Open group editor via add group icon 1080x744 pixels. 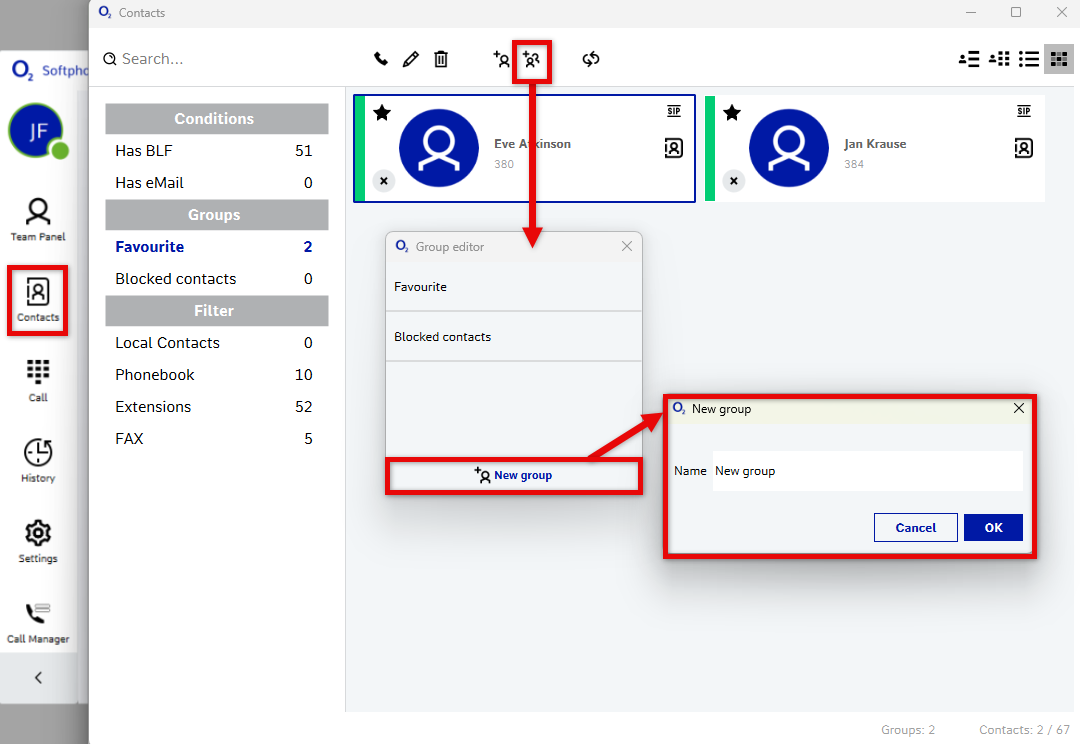point(532,60)
